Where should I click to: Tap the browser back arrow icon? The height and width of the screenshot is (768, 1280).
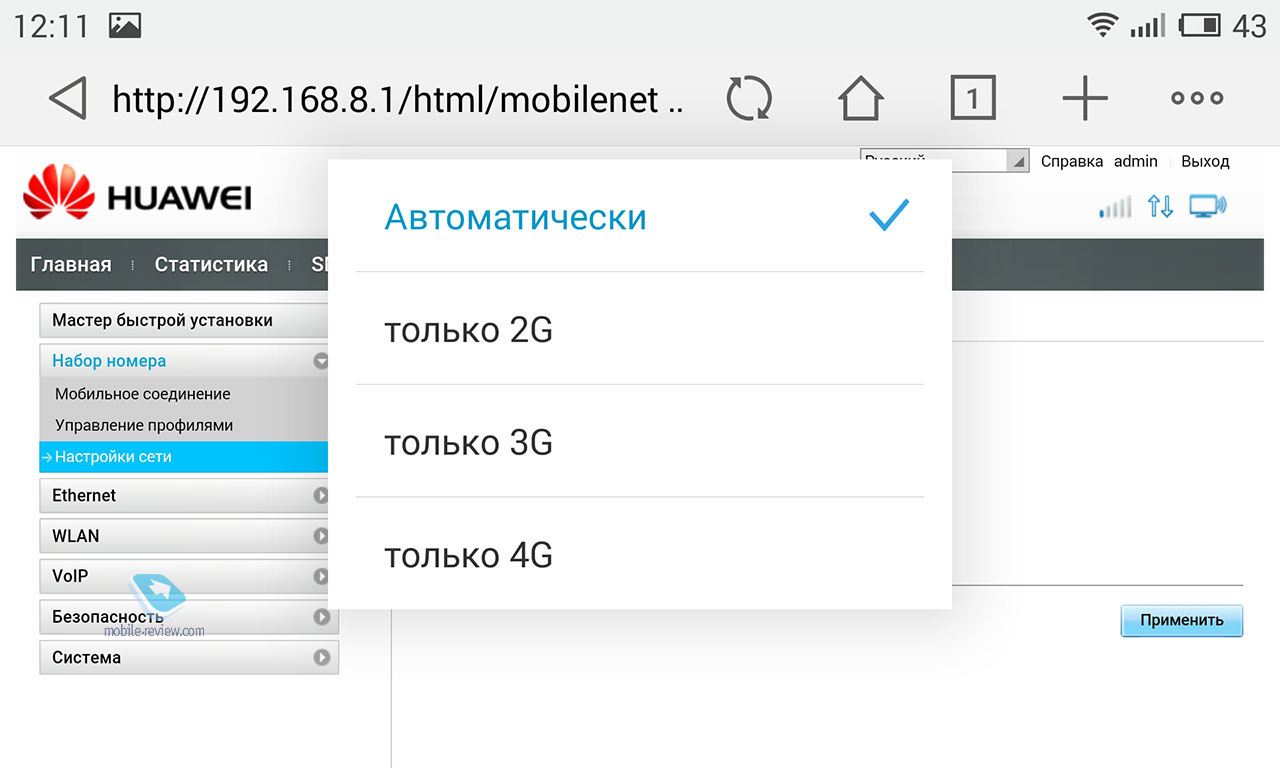pyautogui.click(x=68, y=98)
